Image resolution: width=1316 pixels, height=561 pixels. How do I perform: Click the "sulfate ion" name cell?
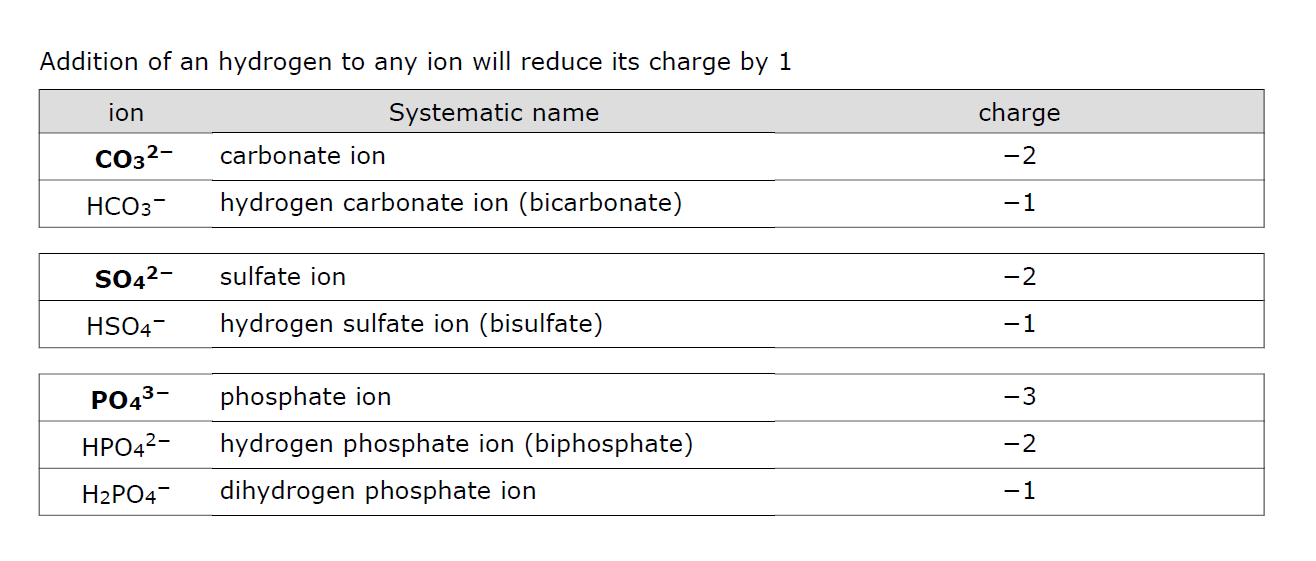click(283, 277)
